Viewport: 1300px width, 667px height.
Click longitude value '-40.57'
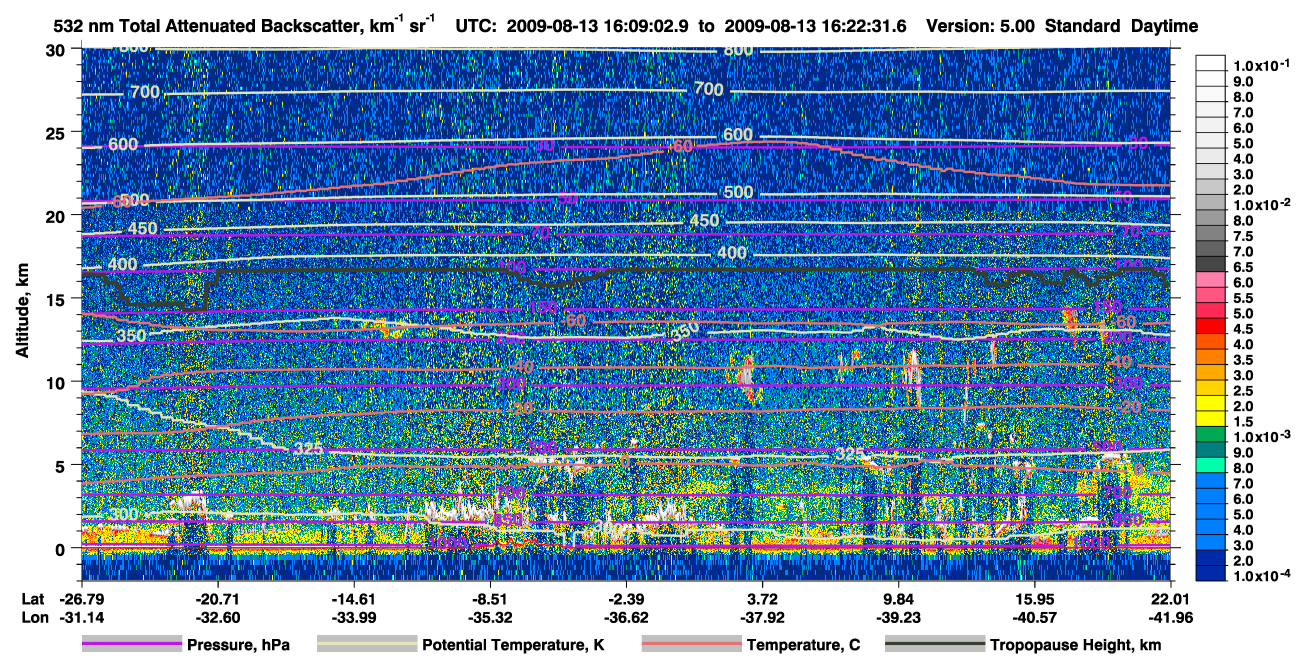click(1035, 617)
